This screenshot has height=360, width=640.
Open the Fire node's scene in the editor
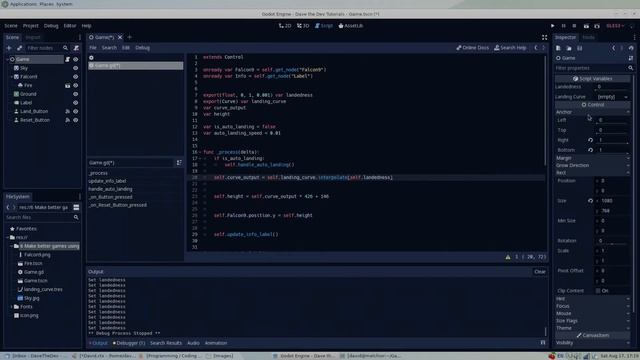pyautogui.click(x=67, y=85)
